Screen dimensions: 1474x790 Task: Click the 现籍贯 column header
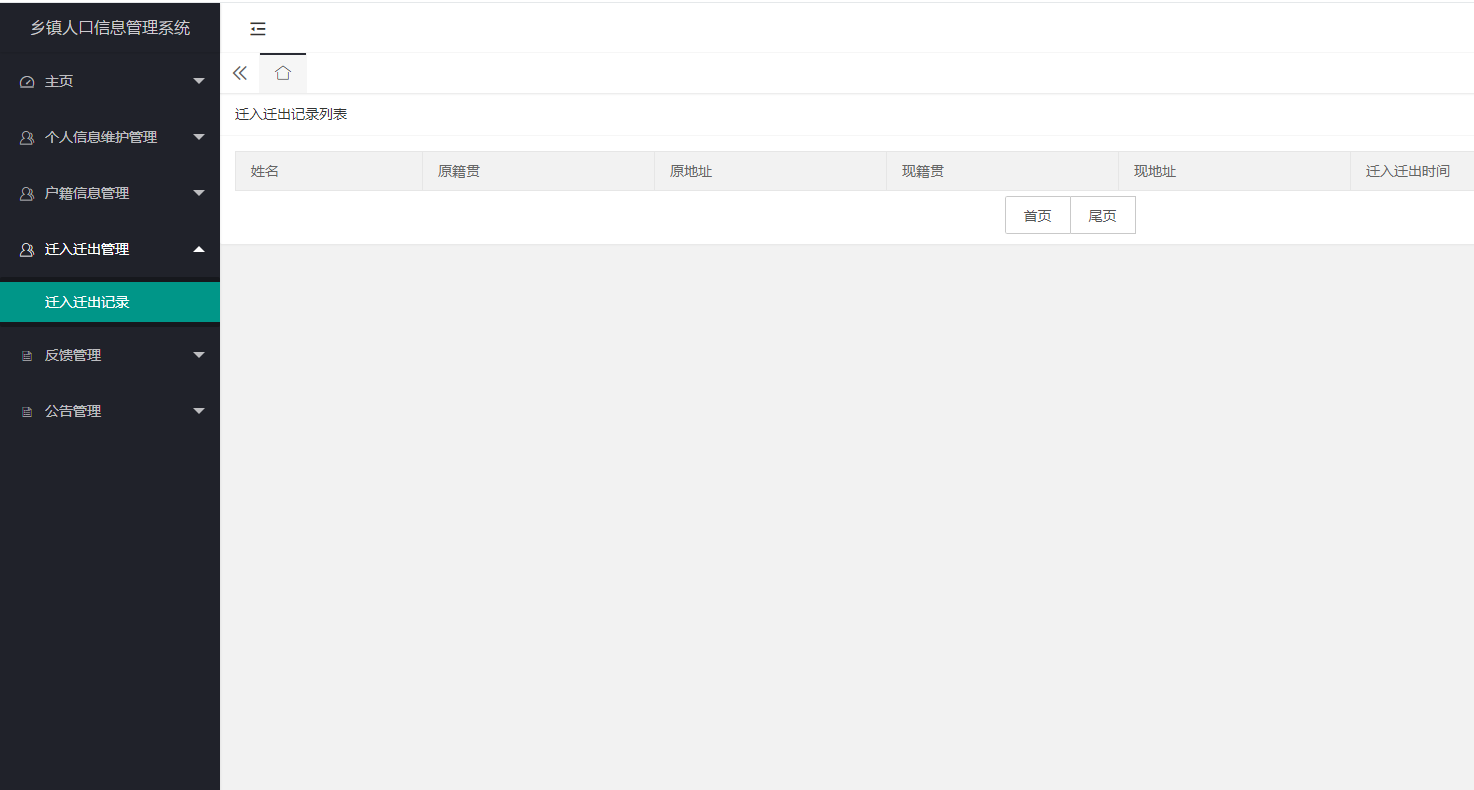click(x=1003, y=171)
